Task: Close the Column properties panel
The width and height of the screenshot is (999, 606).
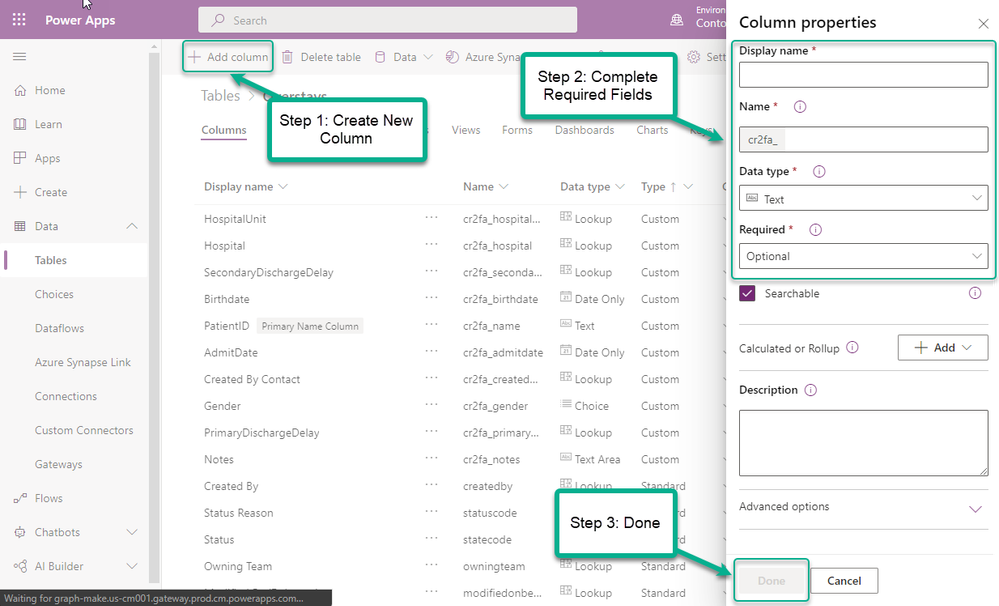Action: (x=983, y=24)
